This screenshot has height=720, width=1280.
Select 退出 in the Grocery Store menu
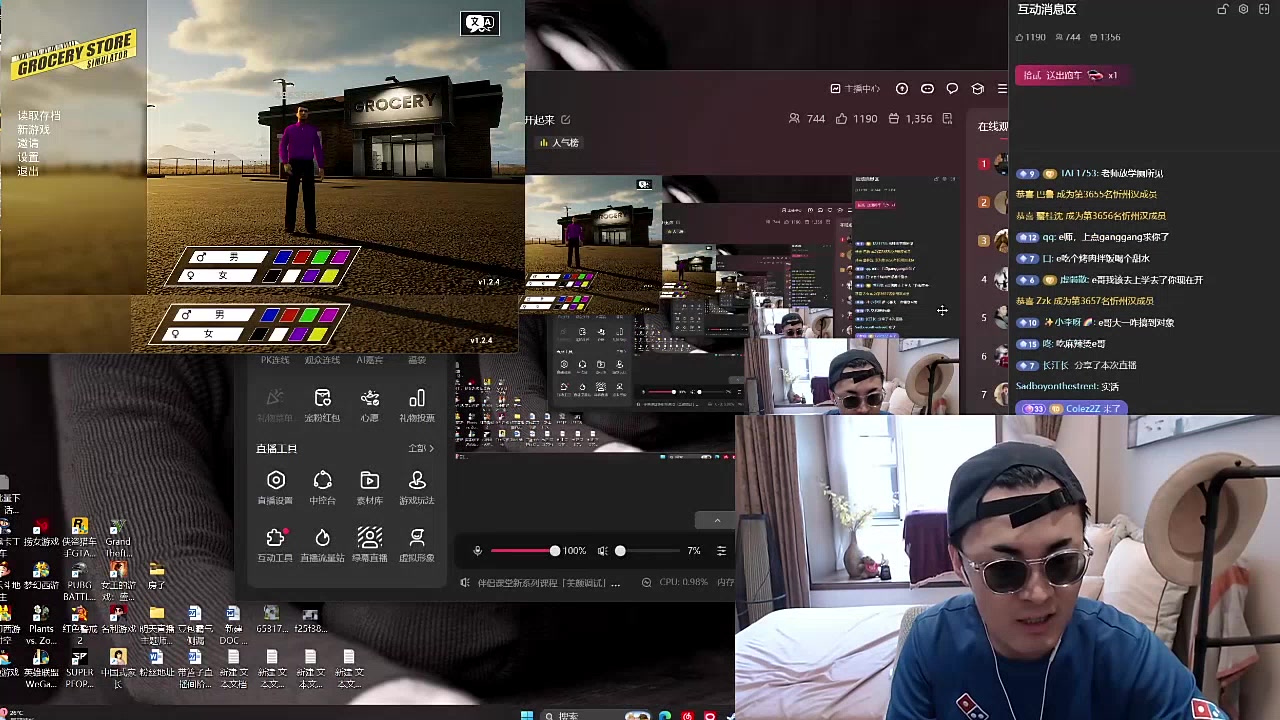tap(28, 172)
